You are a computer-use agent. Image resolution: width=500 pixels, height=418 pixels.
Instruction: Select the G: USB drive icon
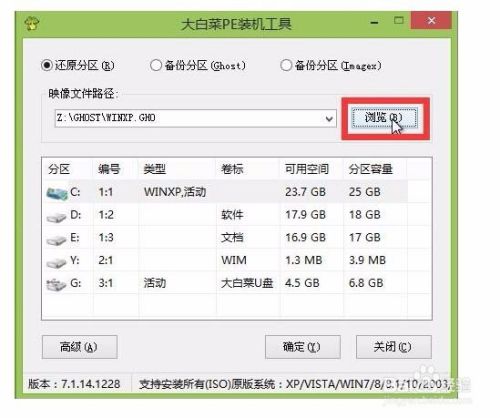click(x=56, y=285)
